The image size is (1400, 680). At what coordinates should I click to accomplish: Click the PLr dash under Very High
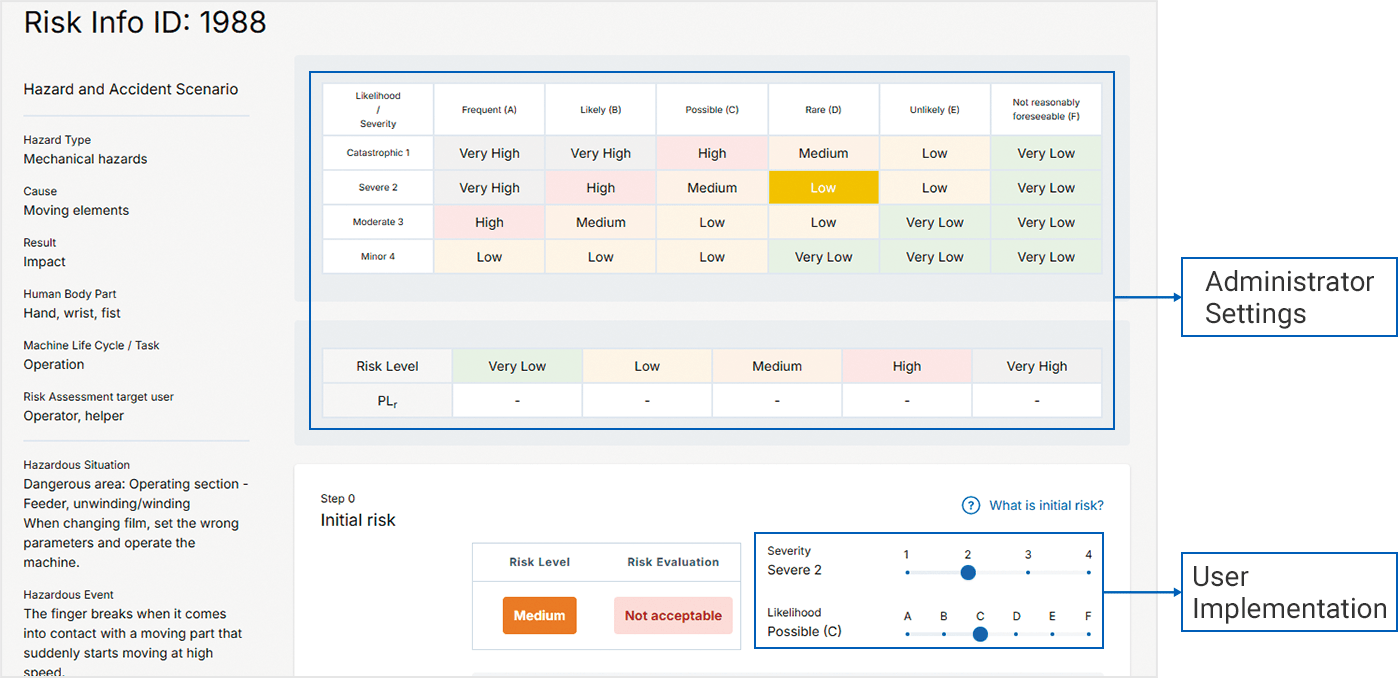pos(1037,400)
